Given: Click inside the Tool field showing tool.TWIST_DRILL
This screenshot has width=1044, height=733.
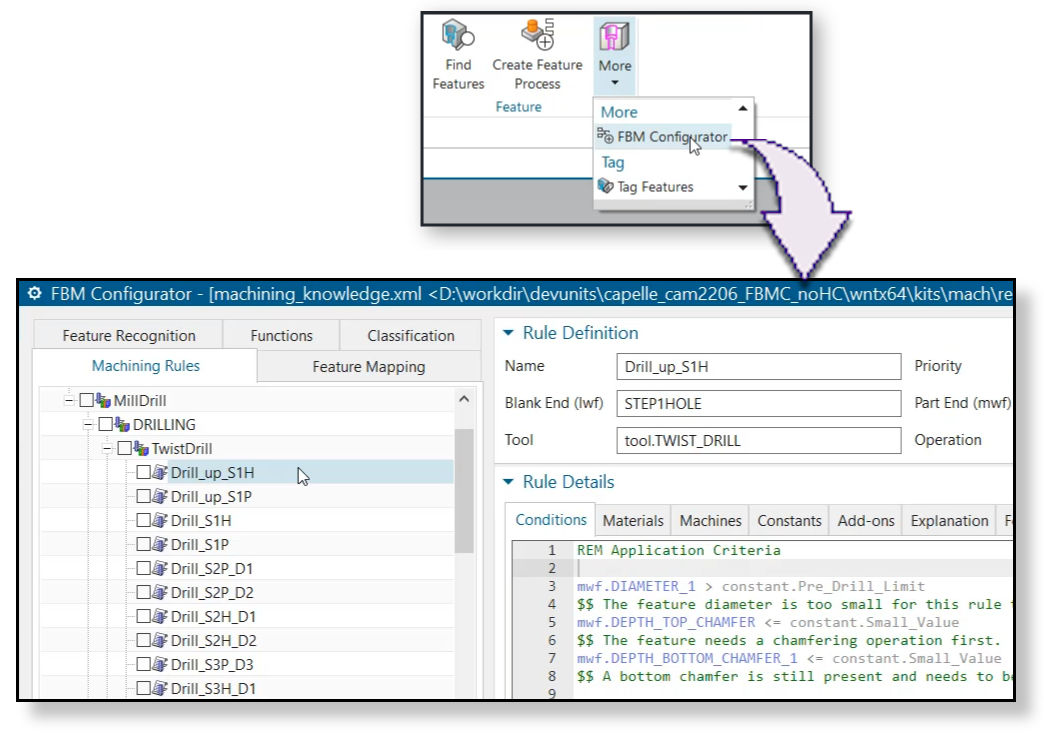Looking at the screenshot, I should click(x=756, y=440).
